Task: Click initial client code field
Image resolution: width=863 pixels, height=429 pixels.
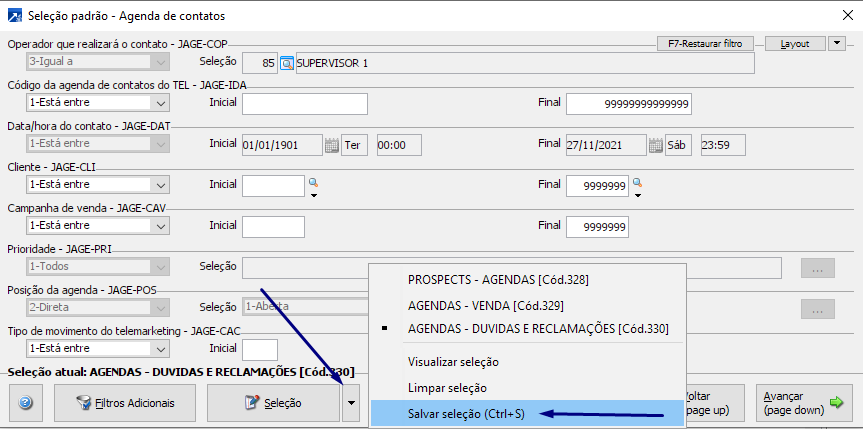Action: click(x=274, y=186)
